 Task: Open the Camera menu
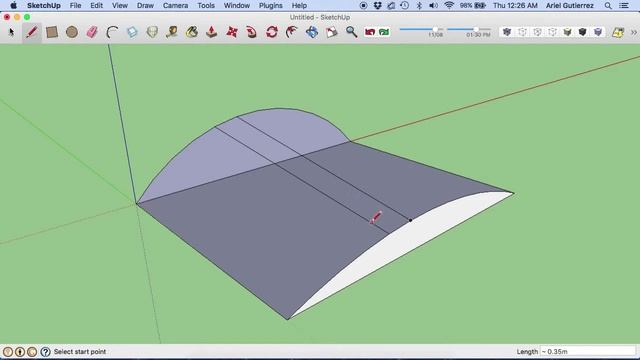(x=176, y=6)
